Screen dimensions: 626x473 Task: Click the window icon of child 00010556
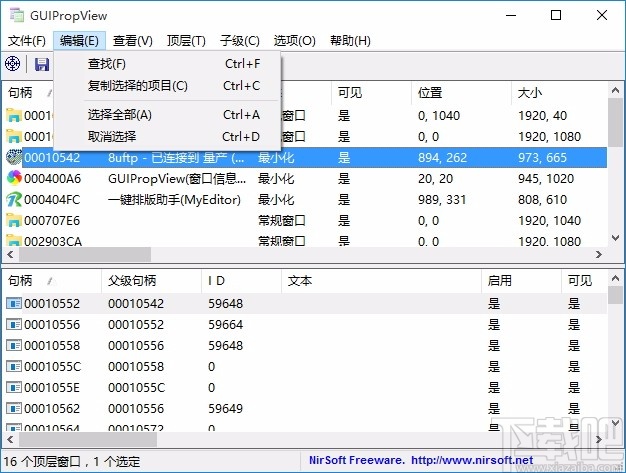click(x=14, y=324)
